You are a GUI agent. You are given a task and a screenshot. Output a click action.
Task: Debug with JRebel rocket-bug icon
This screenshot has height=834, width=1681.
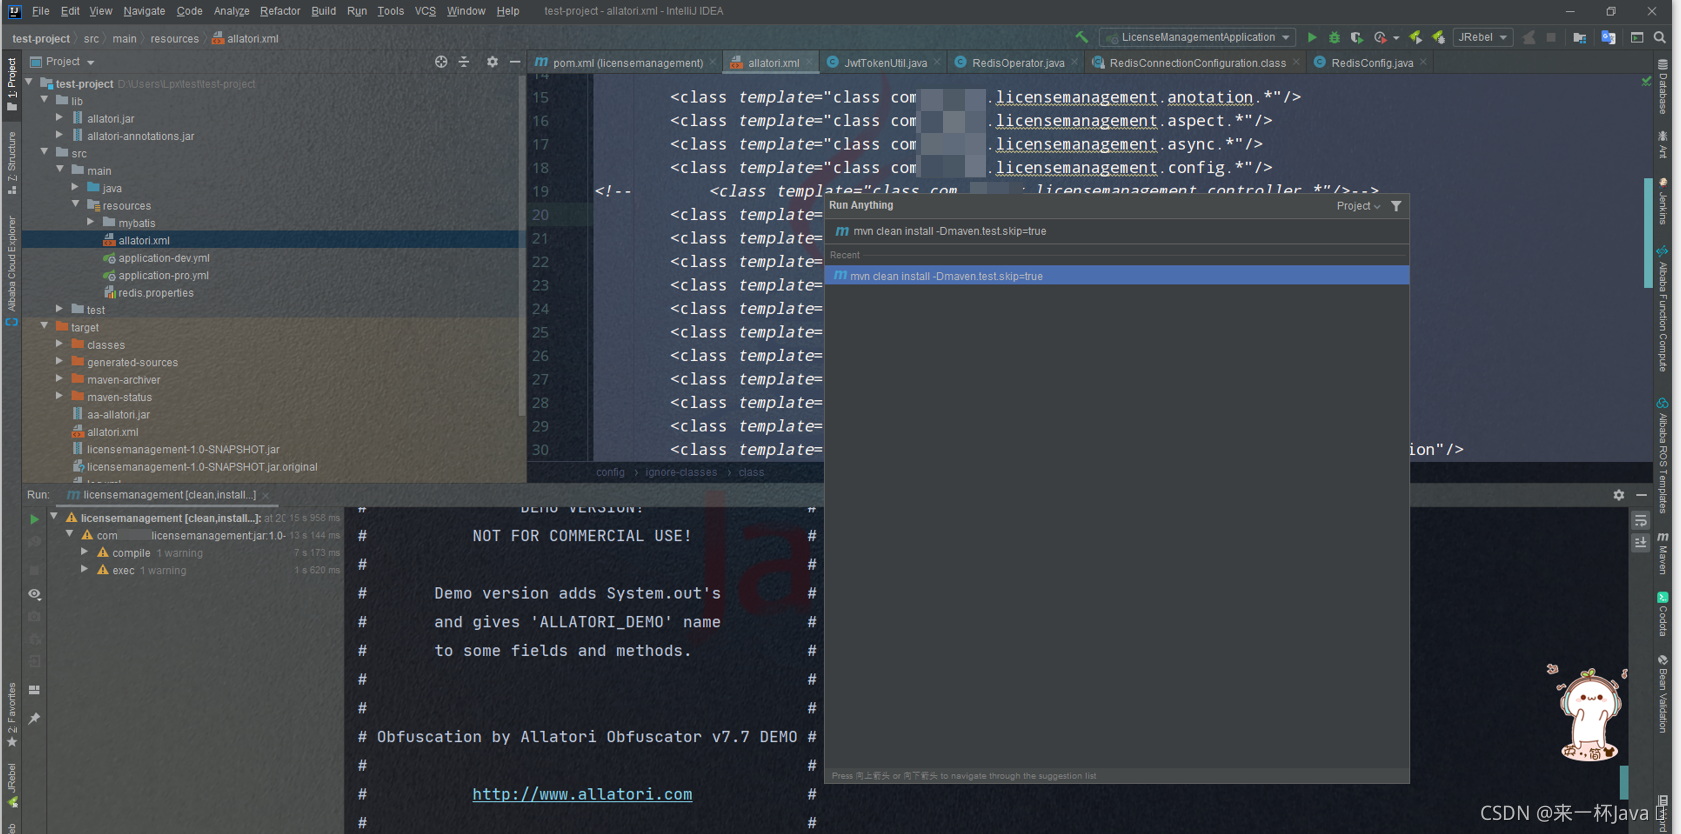1438,37
